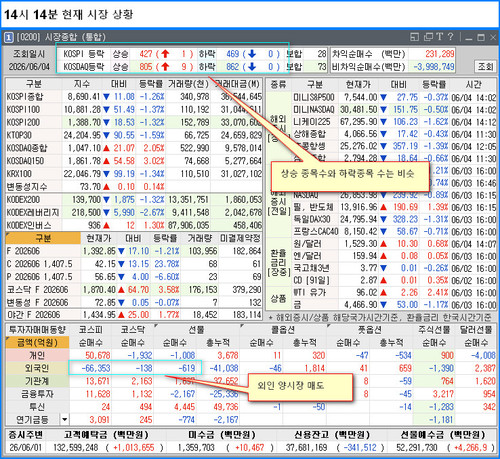Click the 국고채3년 row label

[311, 268]
